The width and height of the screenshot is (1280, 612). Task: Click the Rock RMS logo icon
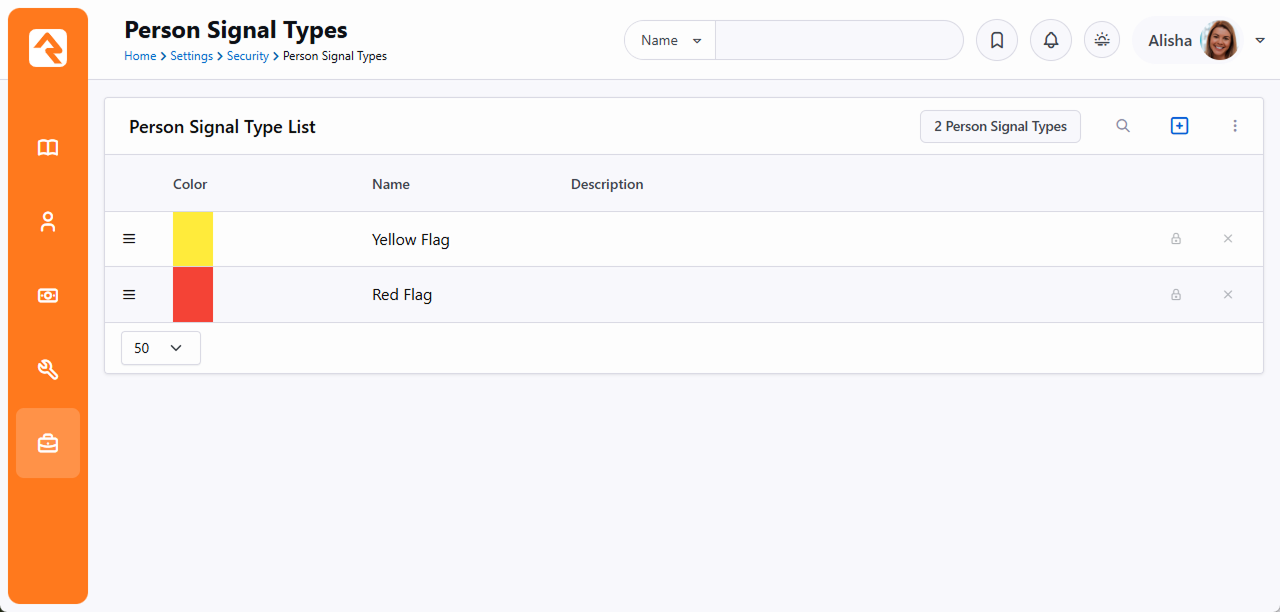click(x=48, y=48)
